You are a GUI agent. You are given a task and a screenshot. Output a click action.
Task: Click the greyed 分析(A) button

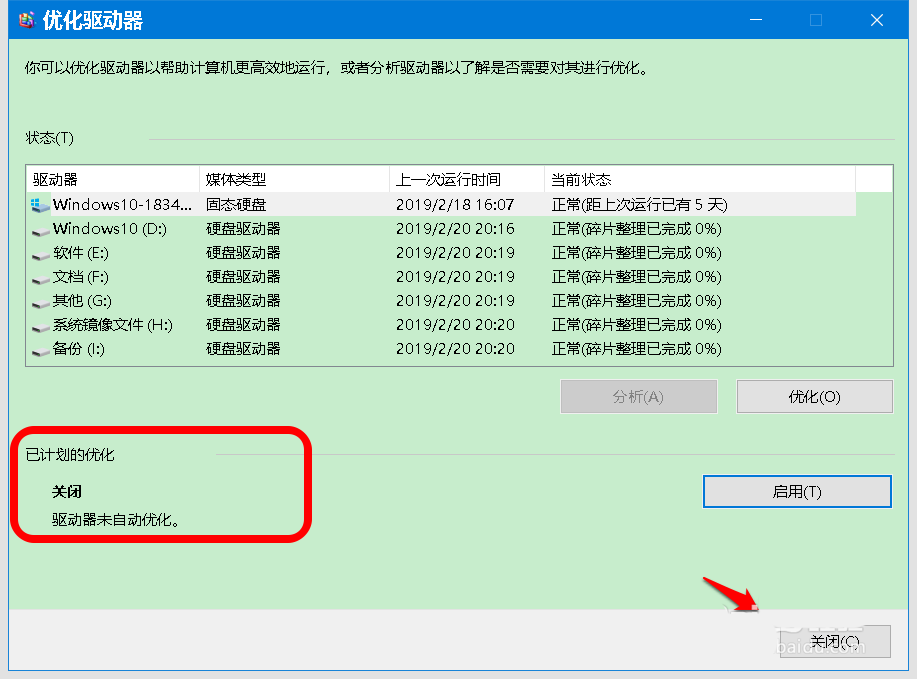pos(639,397)
